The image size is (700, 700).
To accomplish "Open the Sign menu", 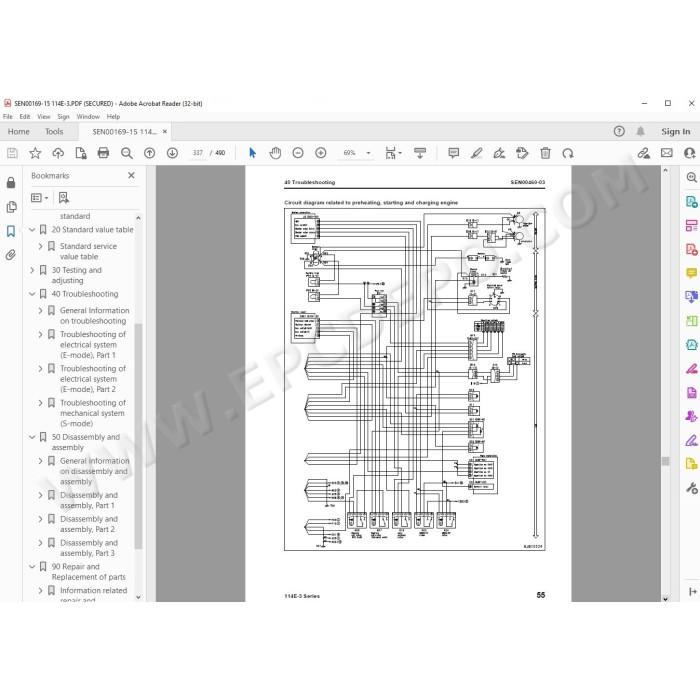I will [63, 117].
